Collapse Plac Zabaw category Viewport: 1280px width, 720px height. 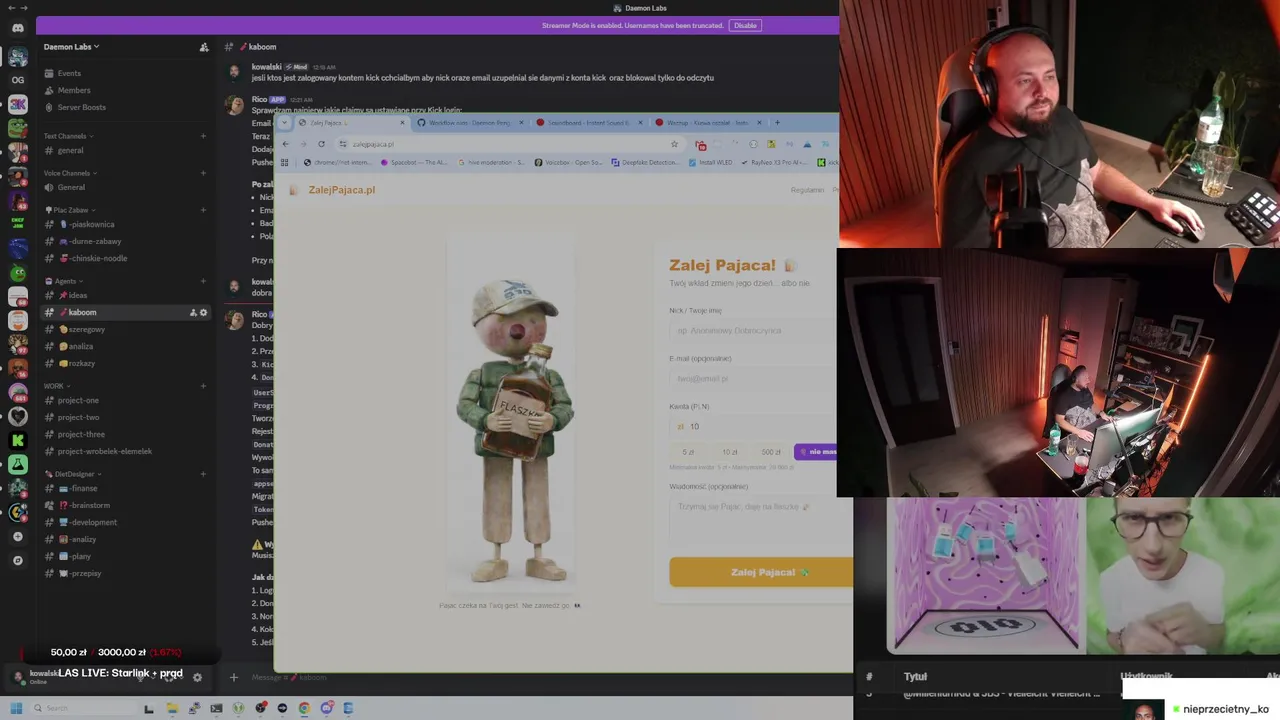[70, 210]
